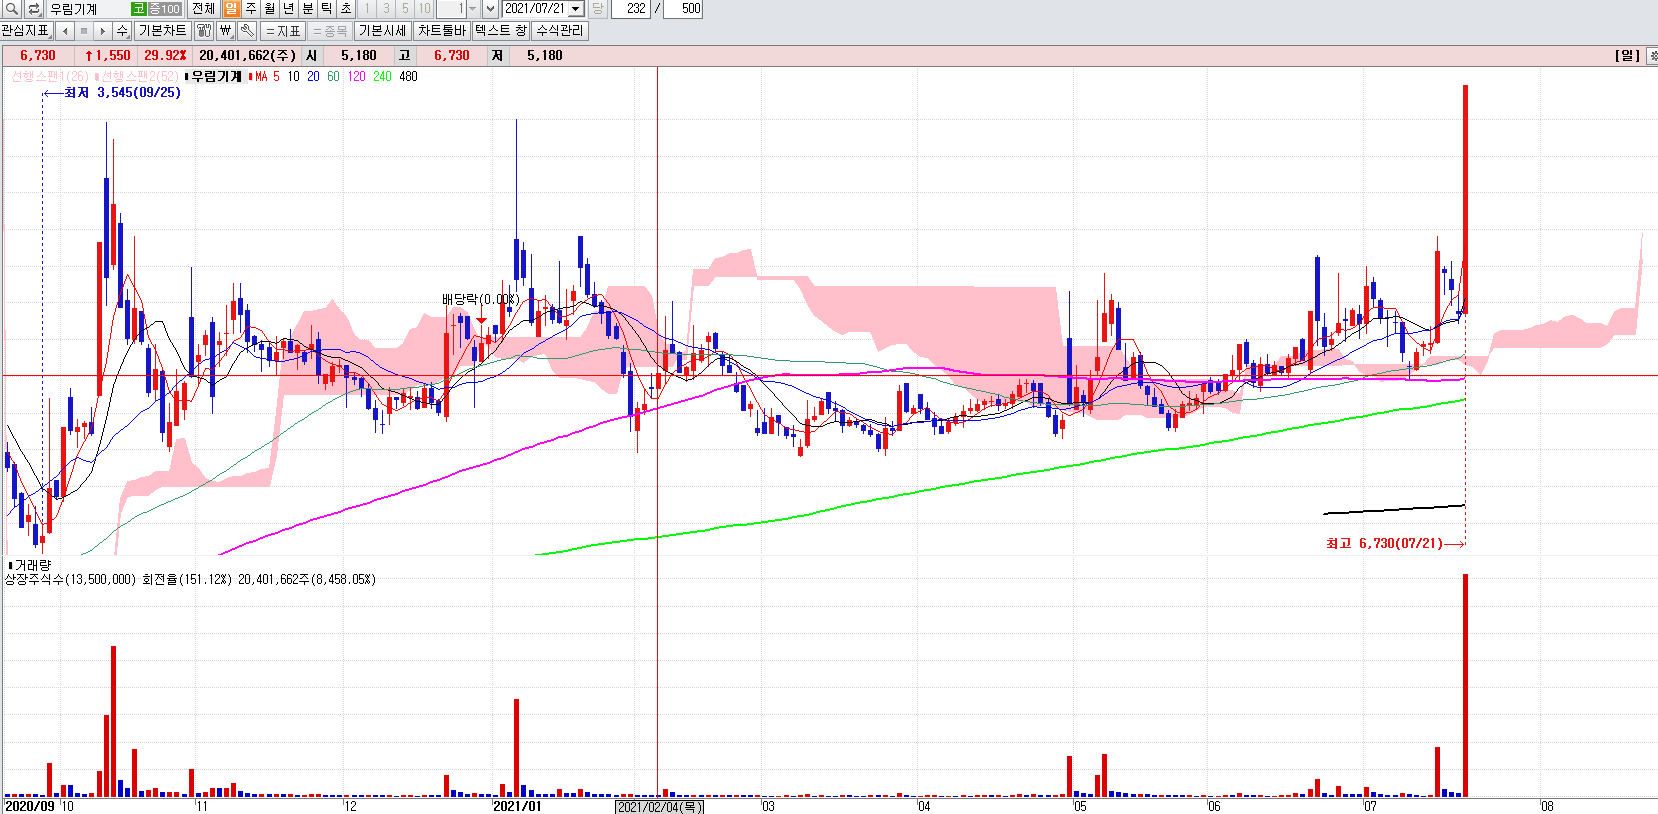
Task: Click the MA 240 legend value
Action: point(382,76)
